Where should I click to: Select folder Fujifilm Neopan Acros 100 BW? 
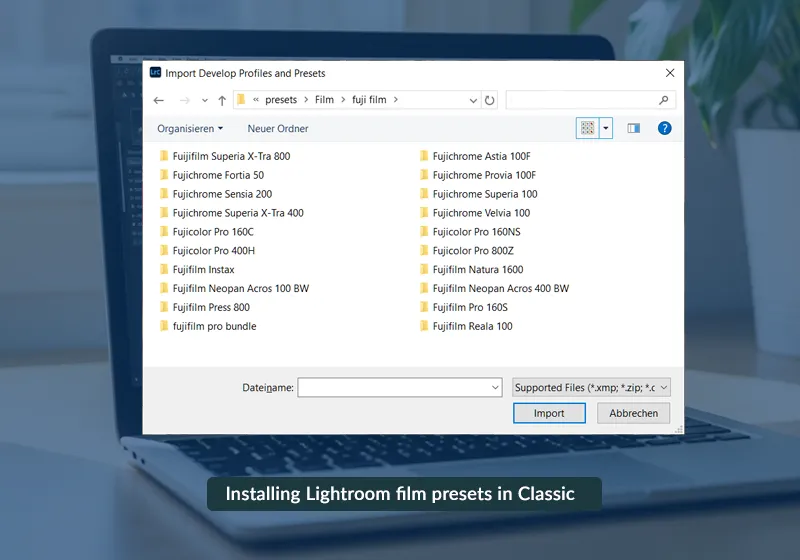click(x=235, y=288)
